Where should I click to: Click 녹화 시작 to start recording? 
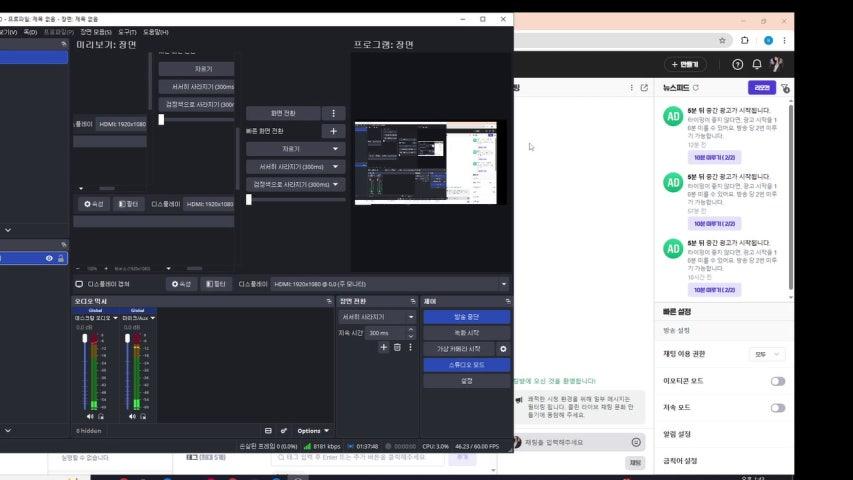tap(467, 333)
